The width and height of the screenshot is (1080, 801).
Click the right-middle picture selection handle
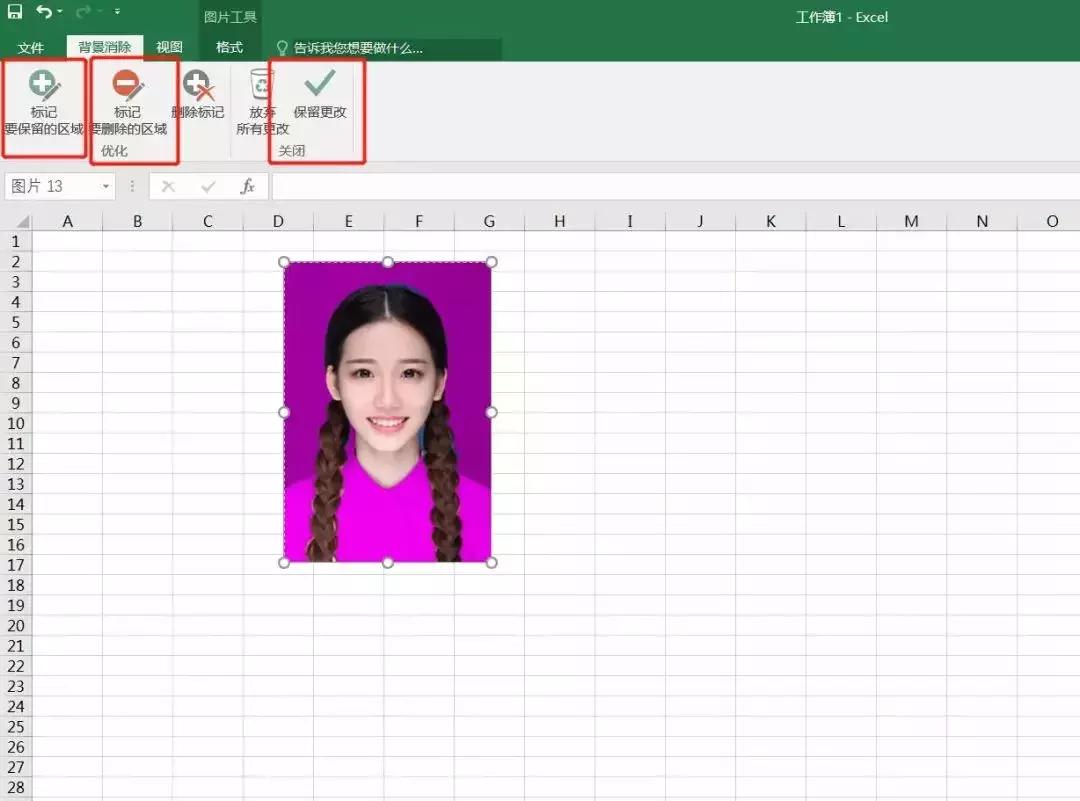coord(491,412)
